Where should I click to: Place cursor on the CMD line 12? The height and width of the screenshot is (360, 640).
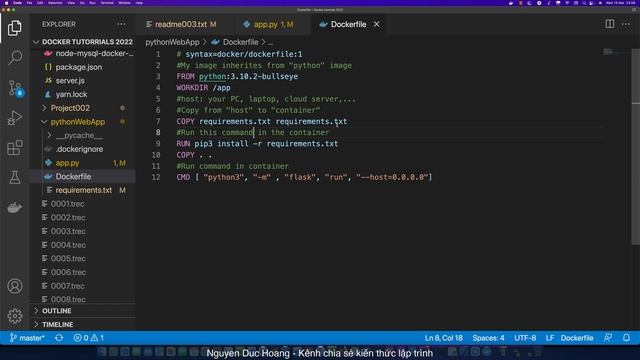(x=304, y=177)
